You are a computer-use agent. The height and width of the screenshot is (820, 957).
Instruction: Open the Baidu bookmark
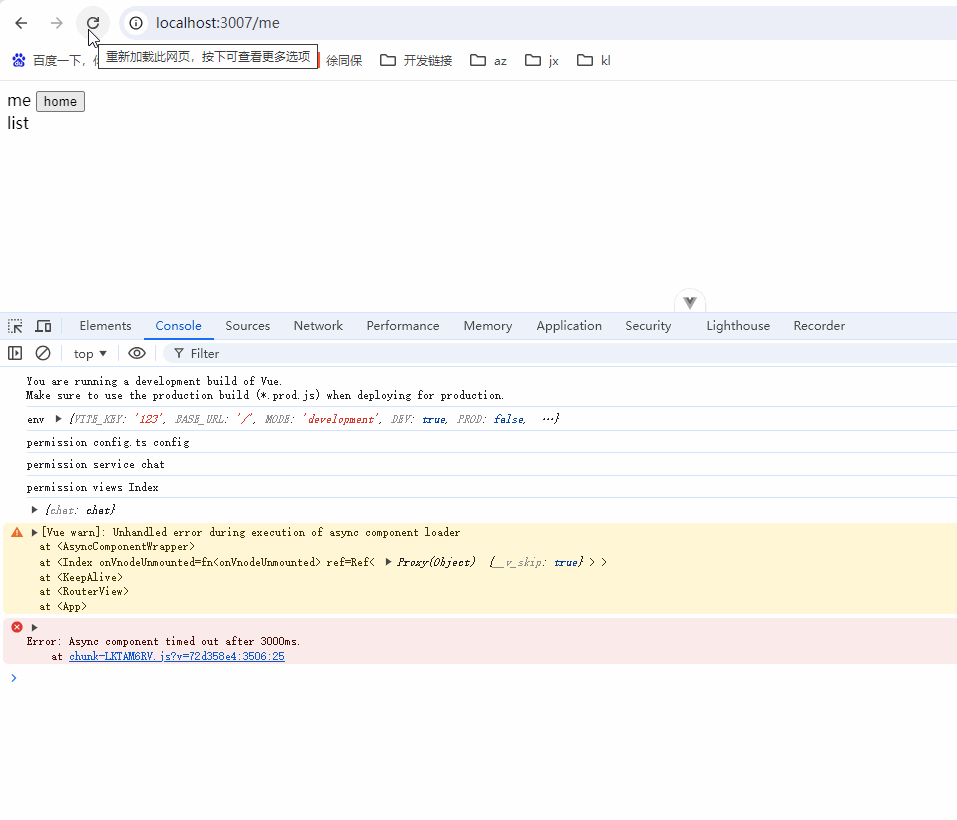[x=55, y=60]
